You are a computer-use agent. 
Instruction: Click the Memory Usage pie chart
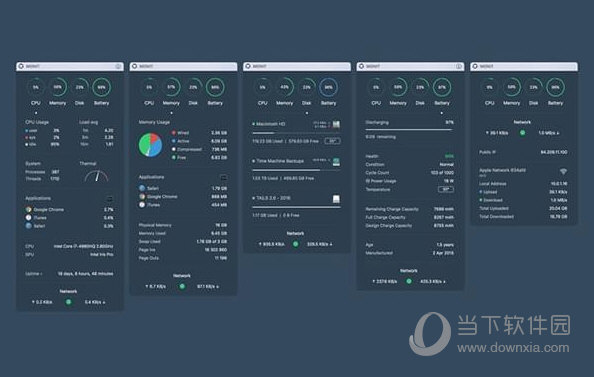click(x=150, y=145)
